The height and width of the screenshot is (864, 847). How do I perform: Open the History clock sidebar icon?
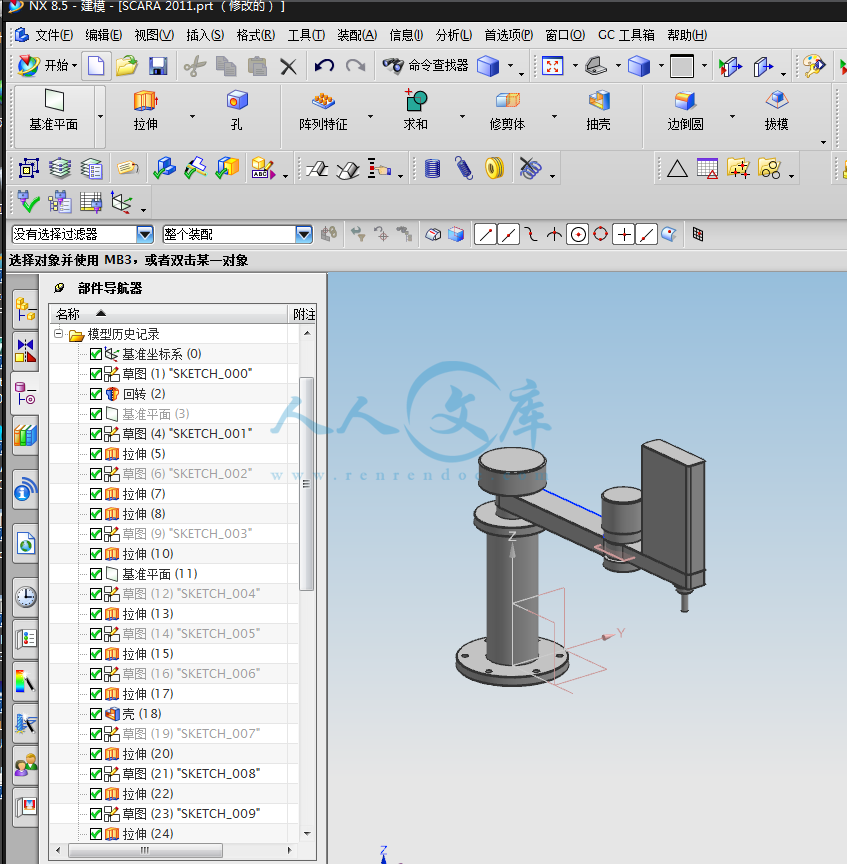point(25,597)
